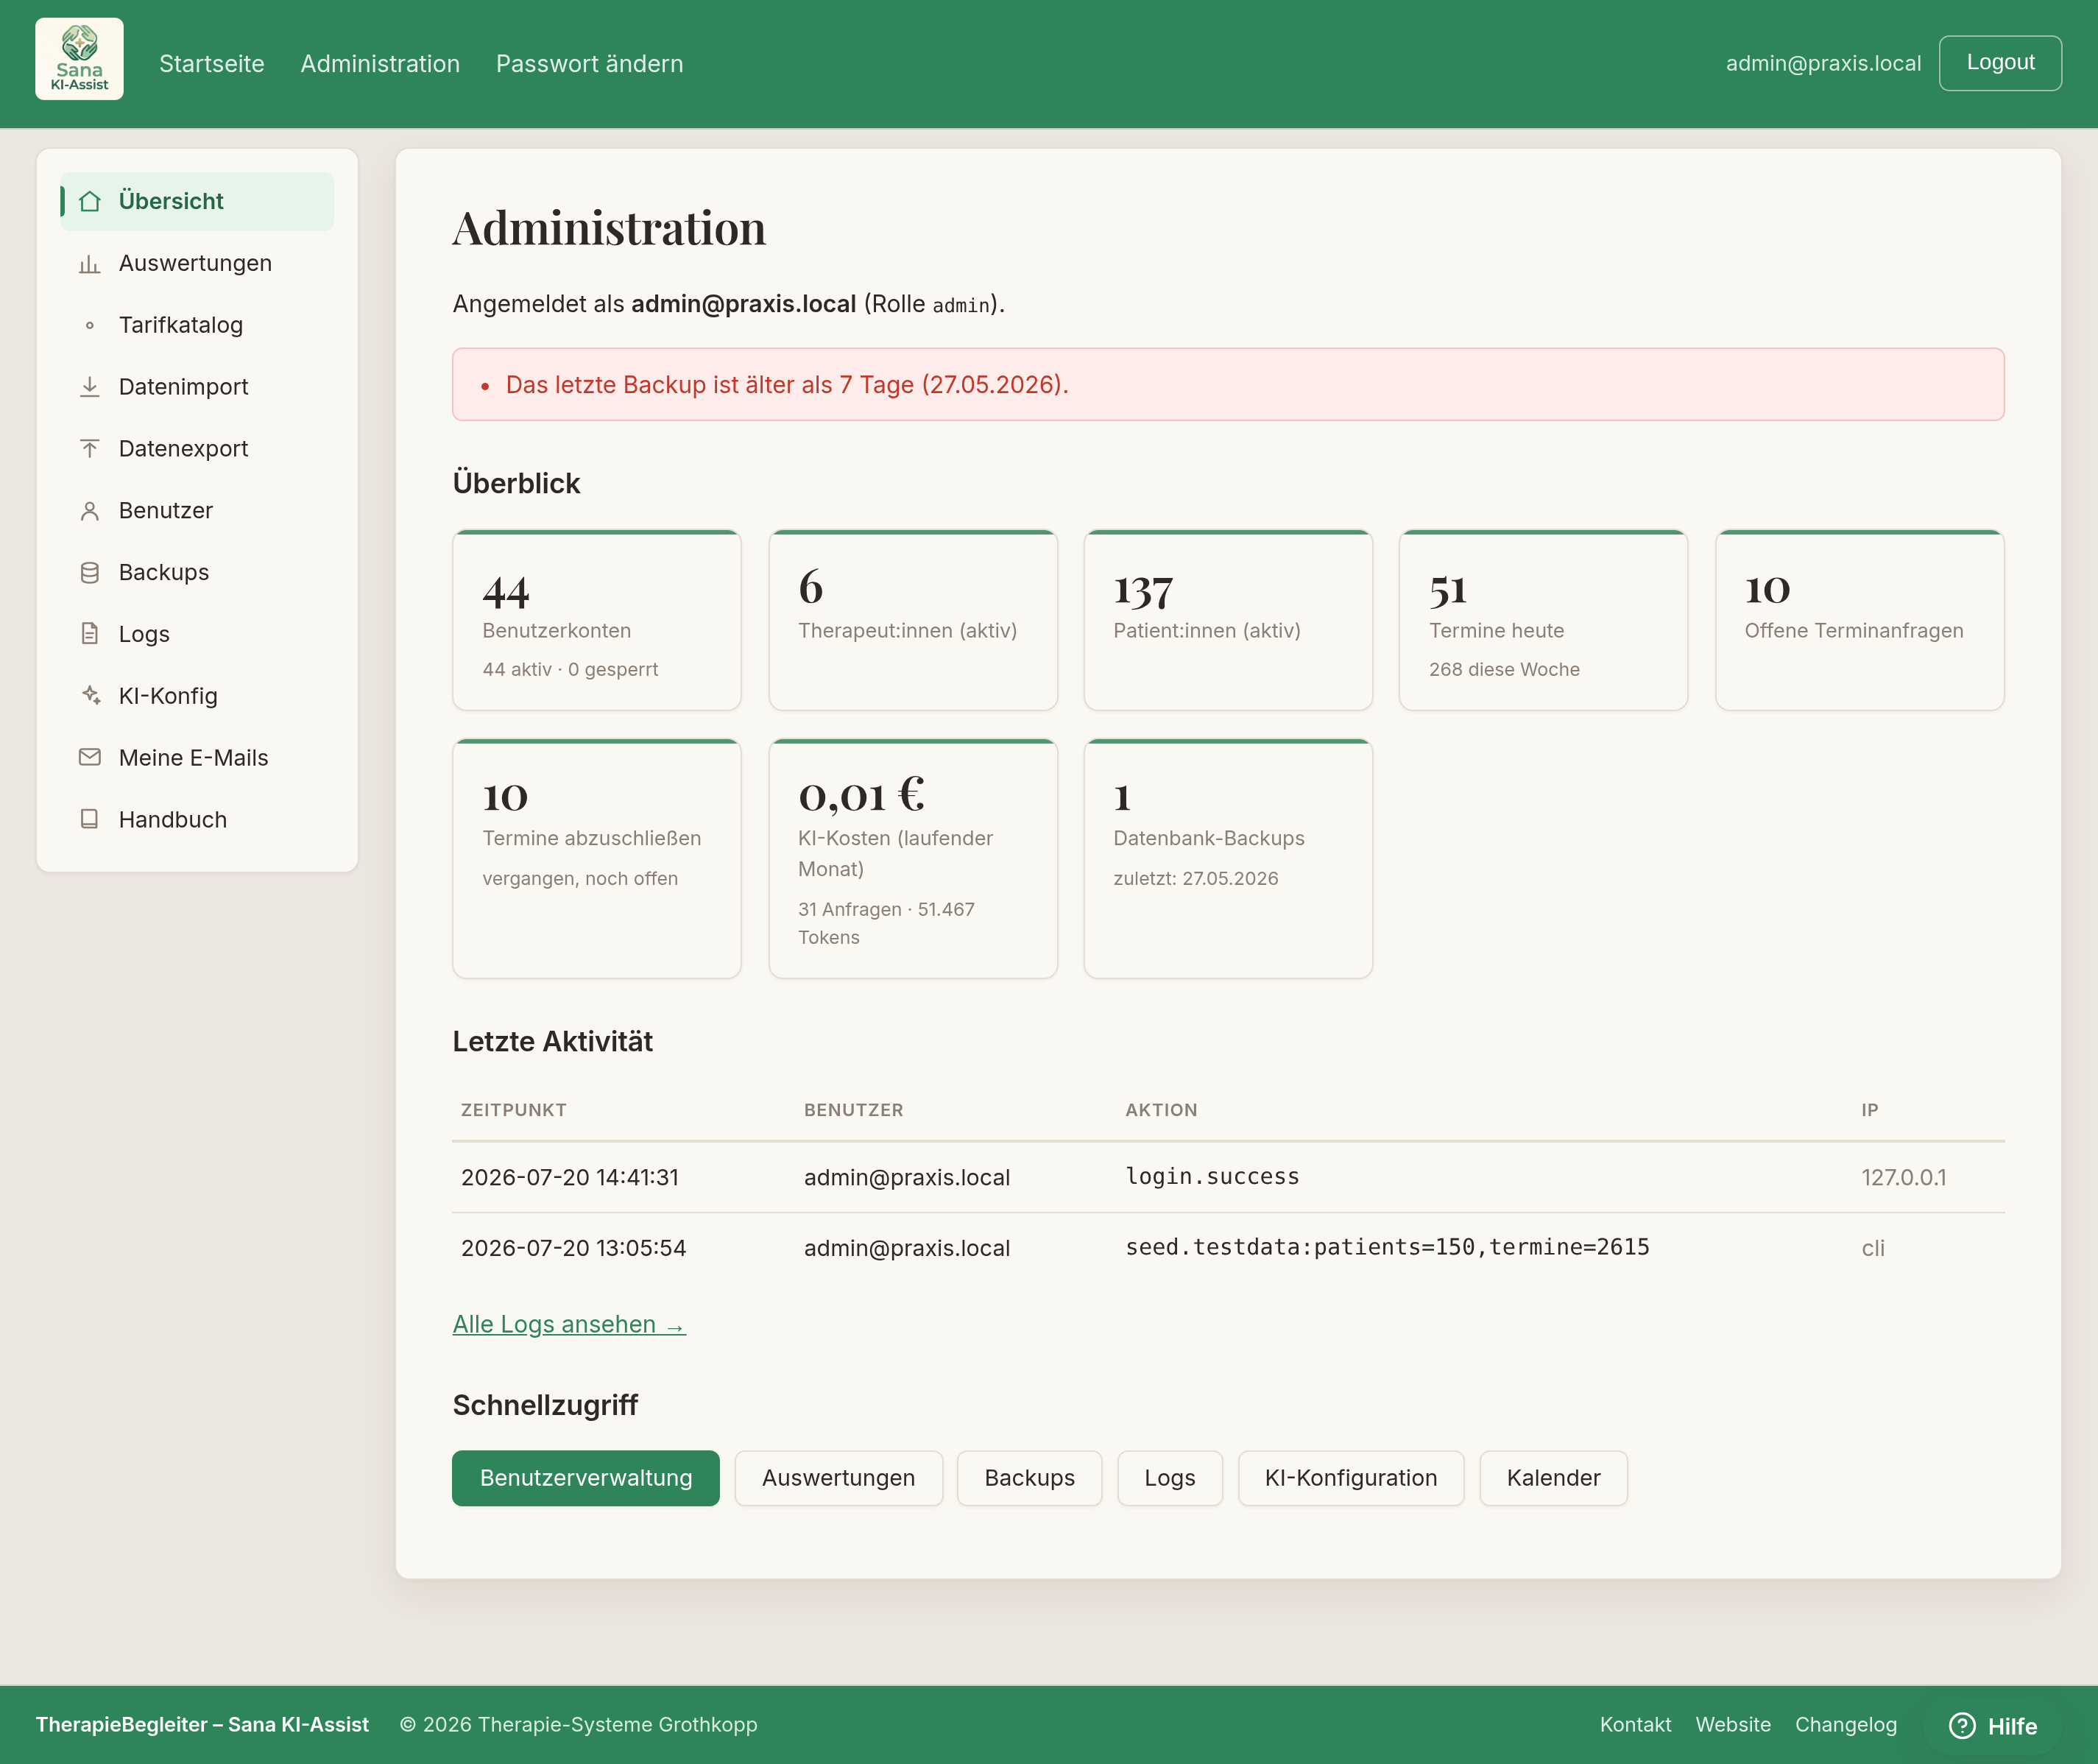Click the Patient:innen (aktiv) card showing 137

click(1228, 620)
